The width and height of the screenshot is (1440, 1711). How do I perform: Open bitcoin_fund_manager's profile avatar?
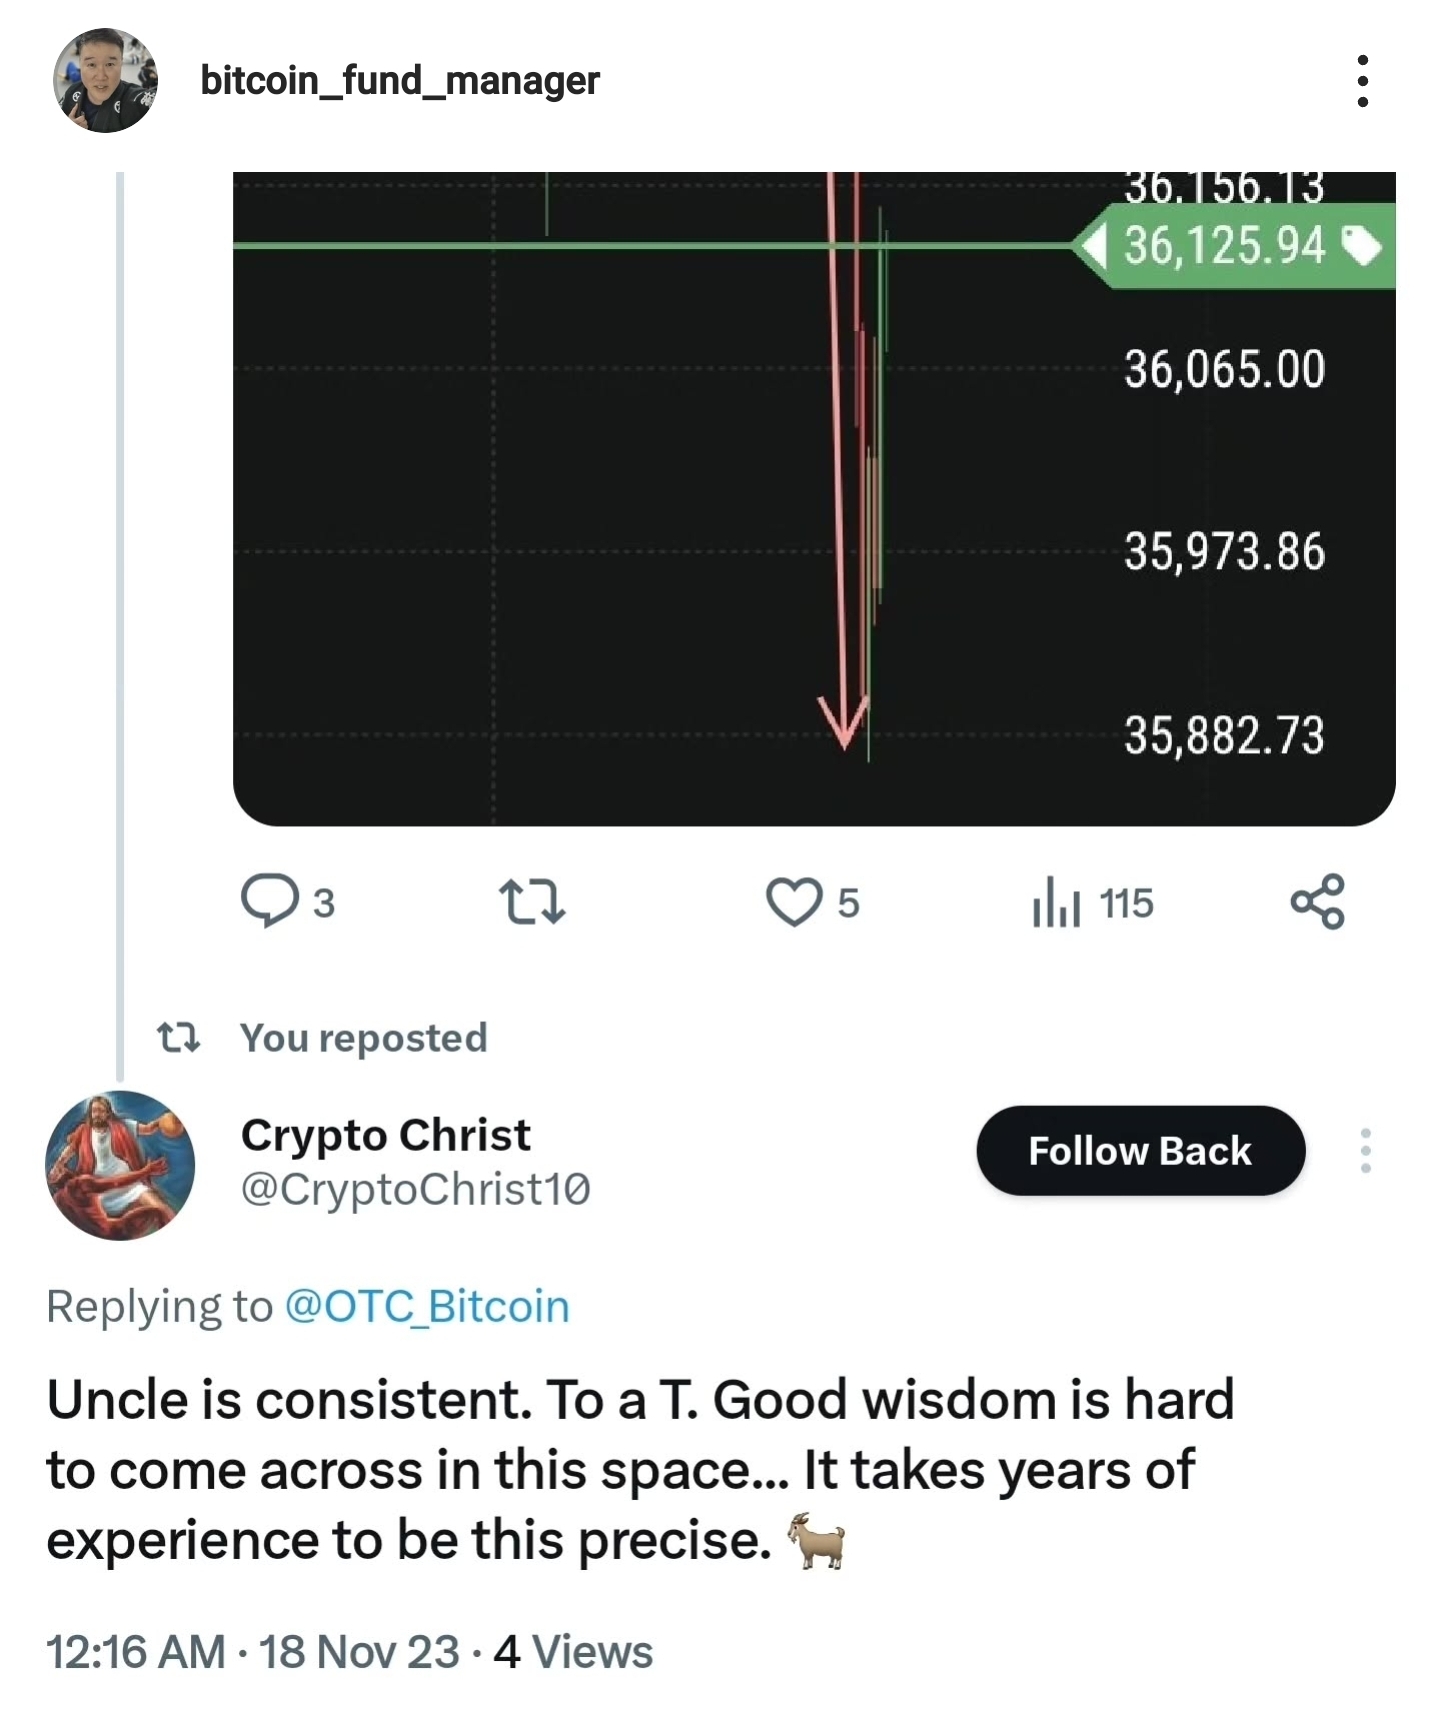click(x=105, y=80)
